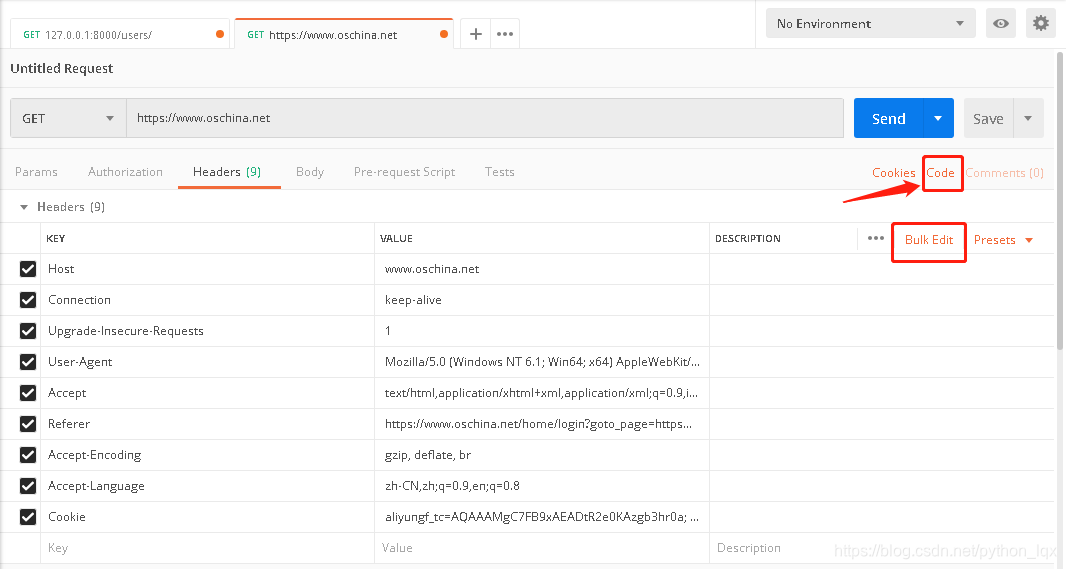Image resolution: width=1066 pixels, height=569 pixels.
Task: Click the Accept-Encoding key cell
Action: pos(207,455)
